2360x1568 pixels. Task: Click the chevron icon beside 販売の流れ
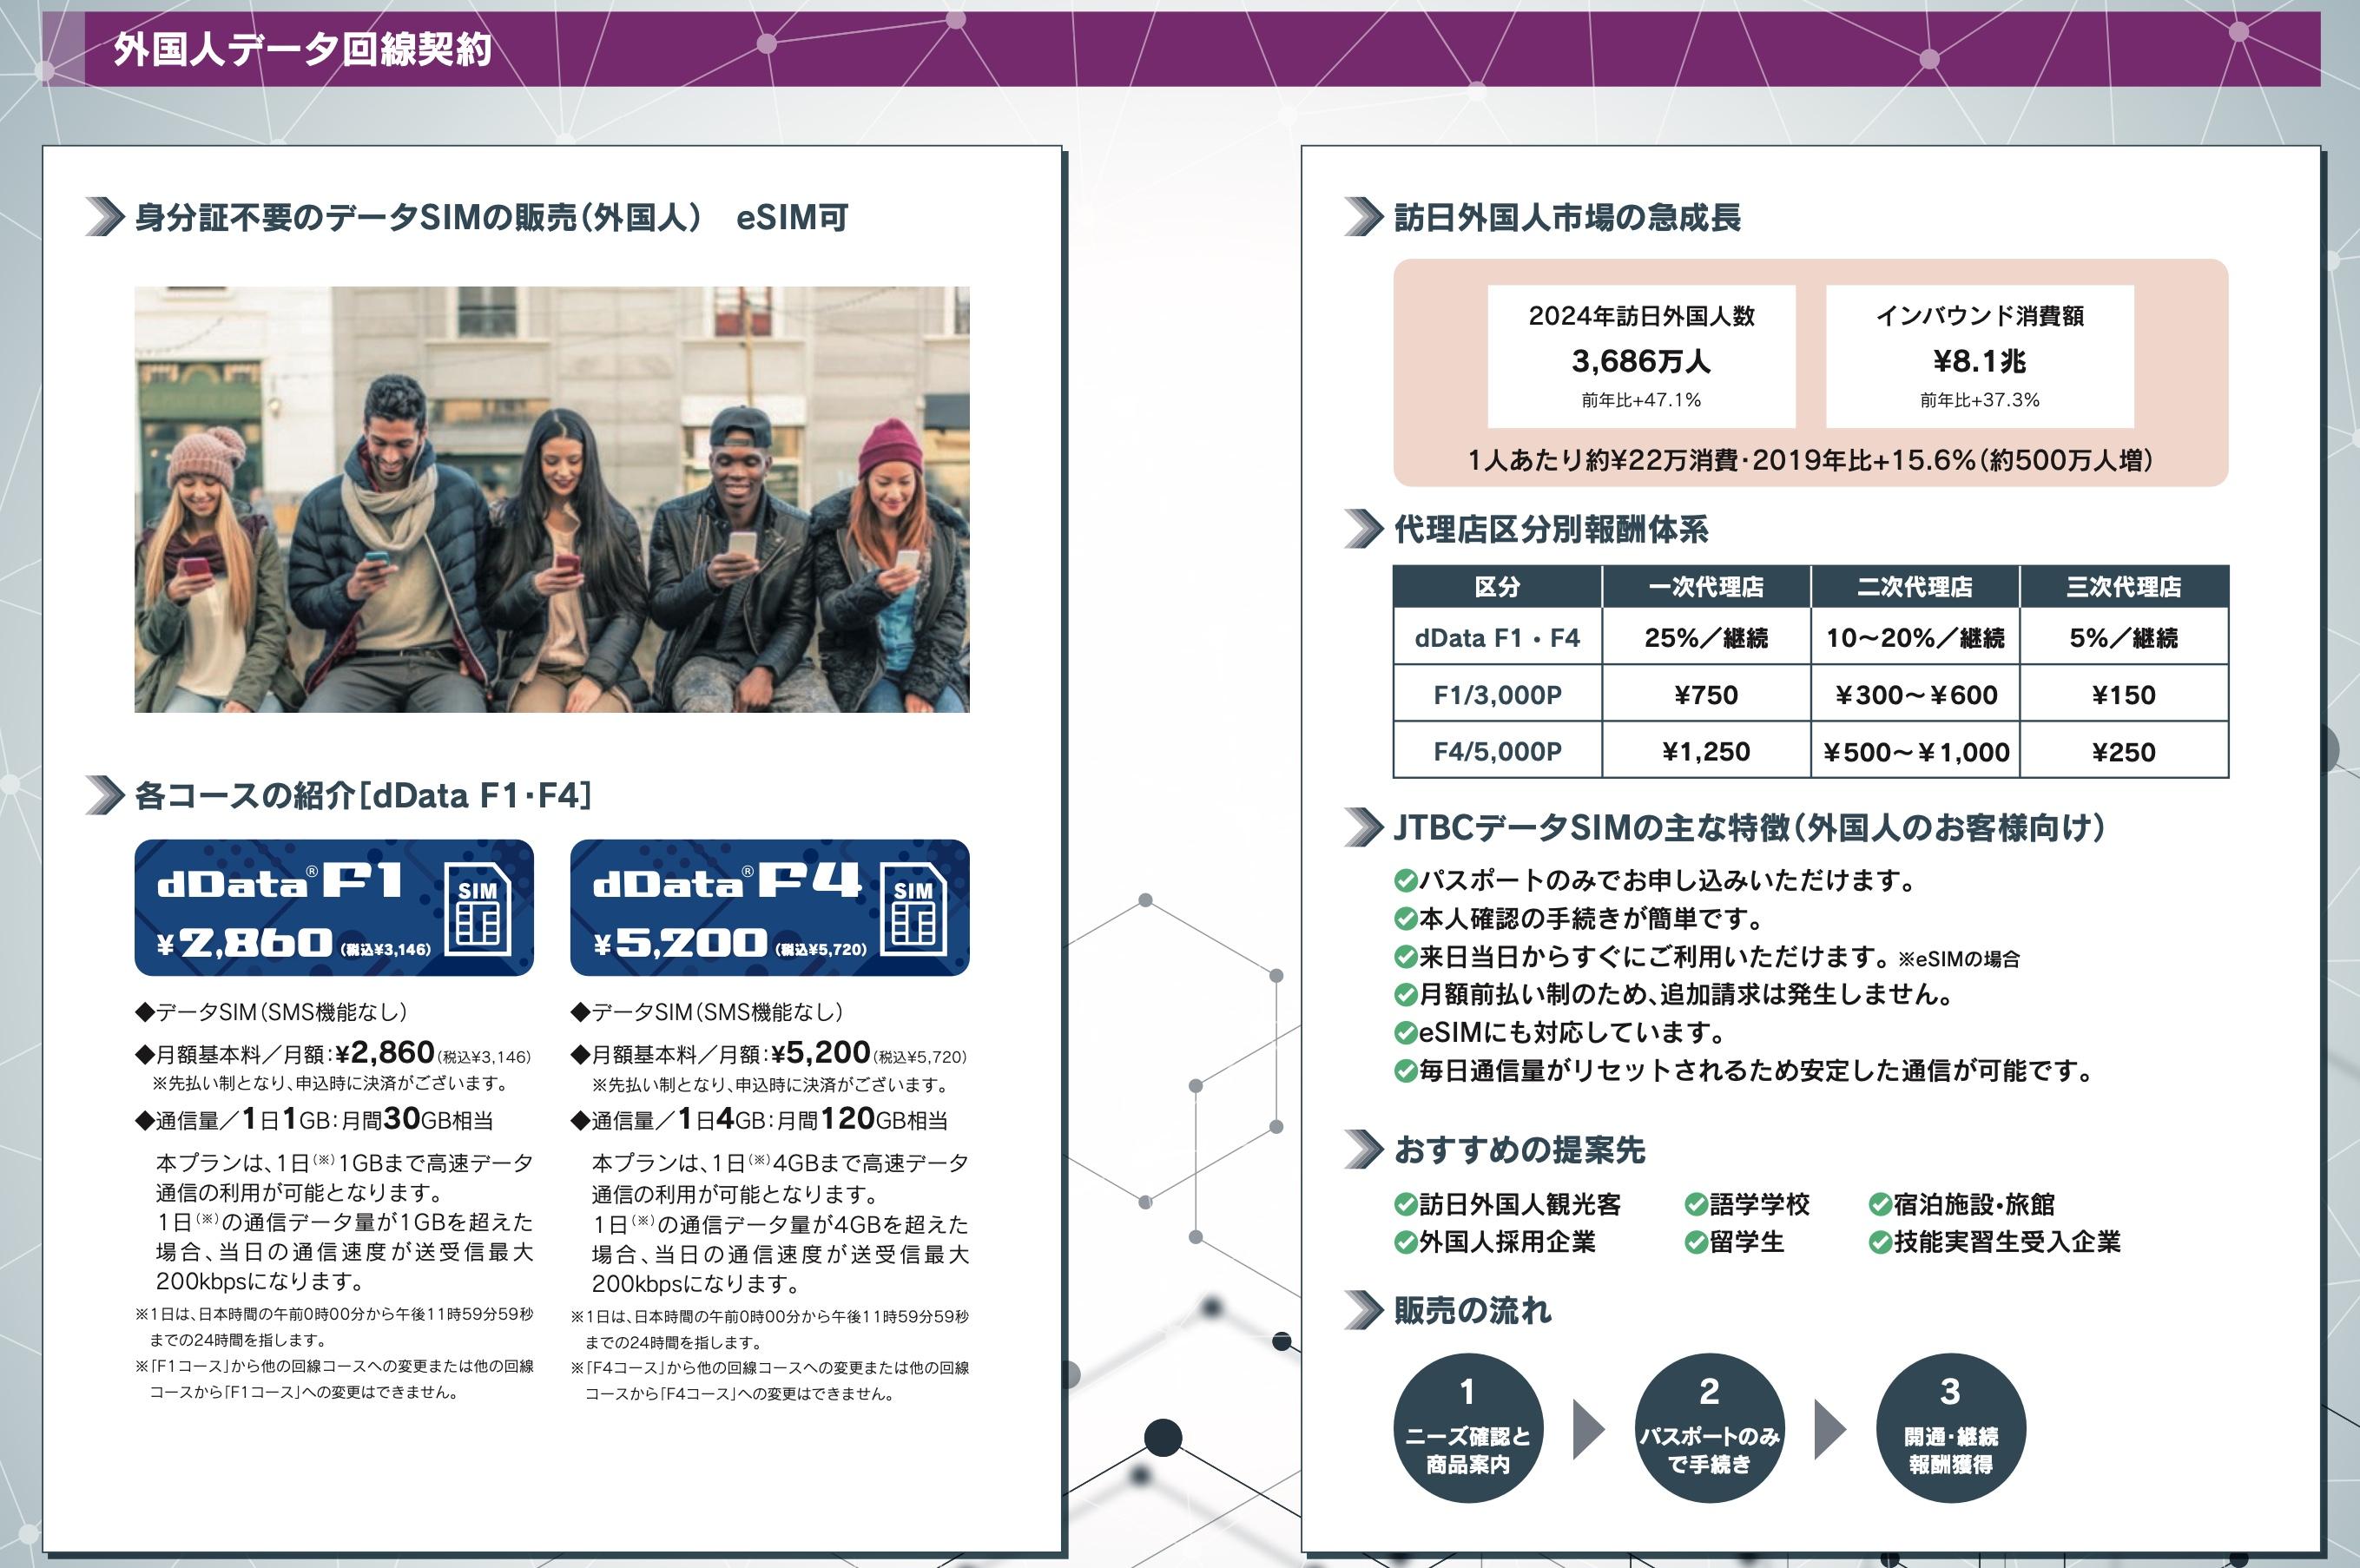point(1364,1310)
